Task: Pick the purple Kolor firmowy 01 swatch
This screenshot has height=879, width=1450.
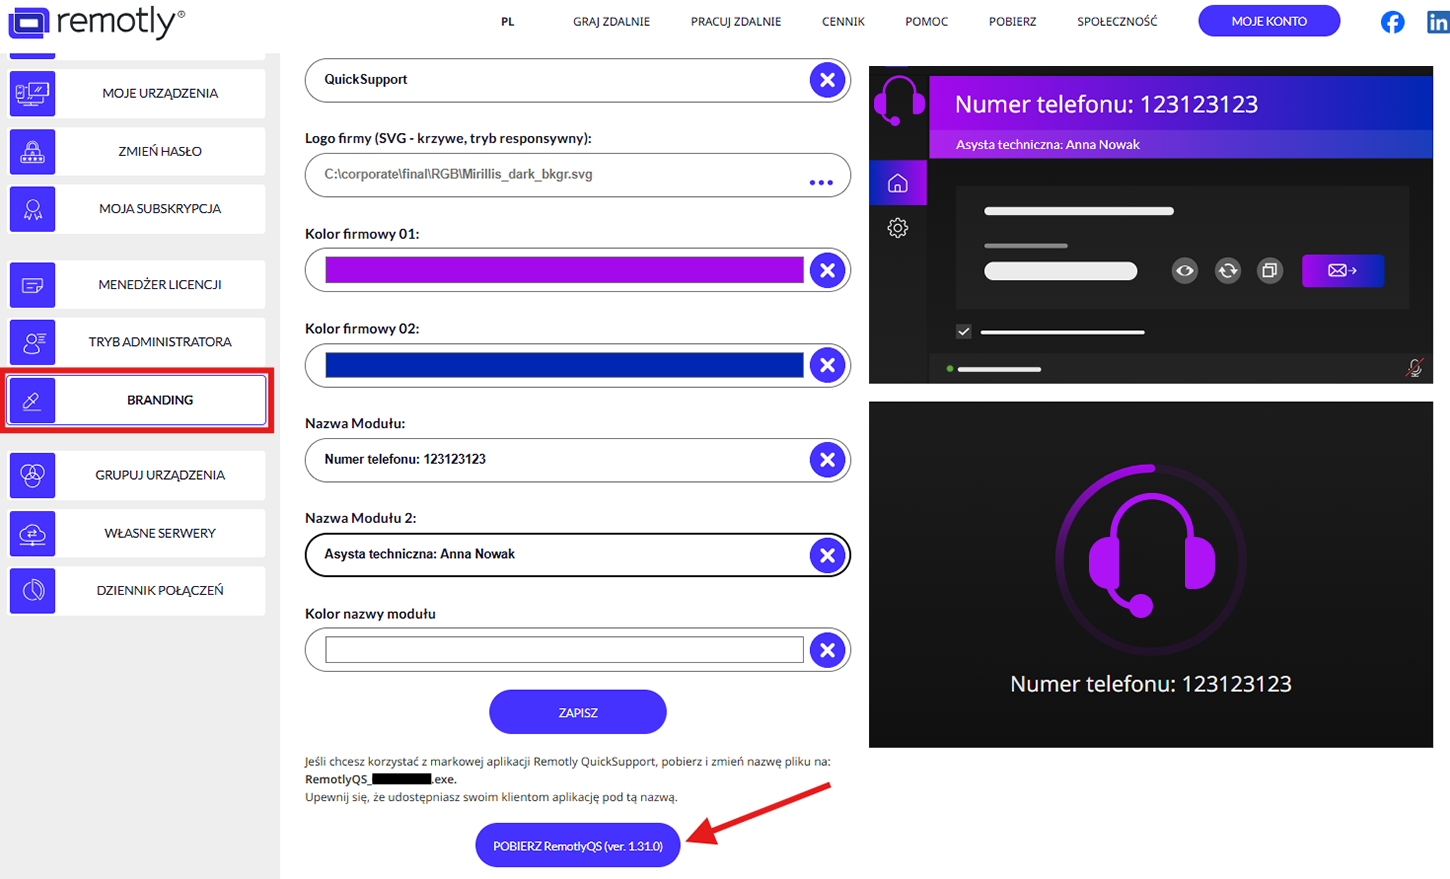Action: coord(564,270)
